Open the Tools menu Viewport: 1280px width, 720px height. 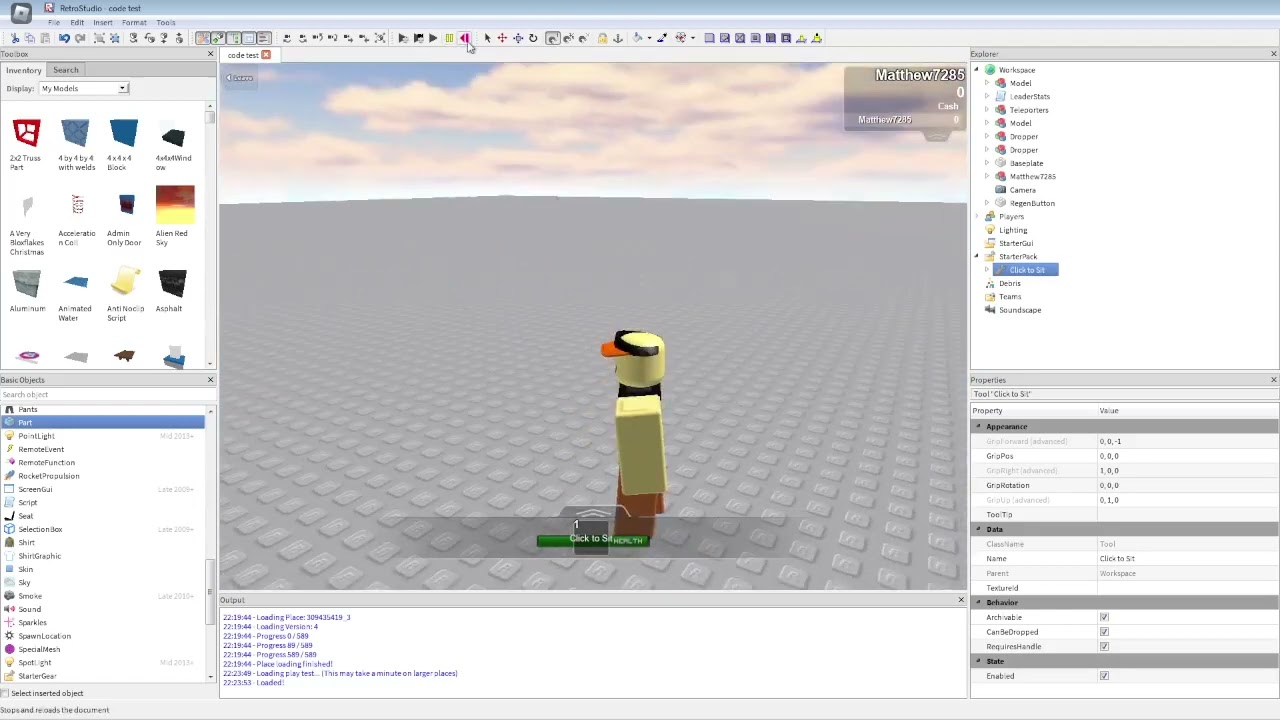(x=166, y=22)
